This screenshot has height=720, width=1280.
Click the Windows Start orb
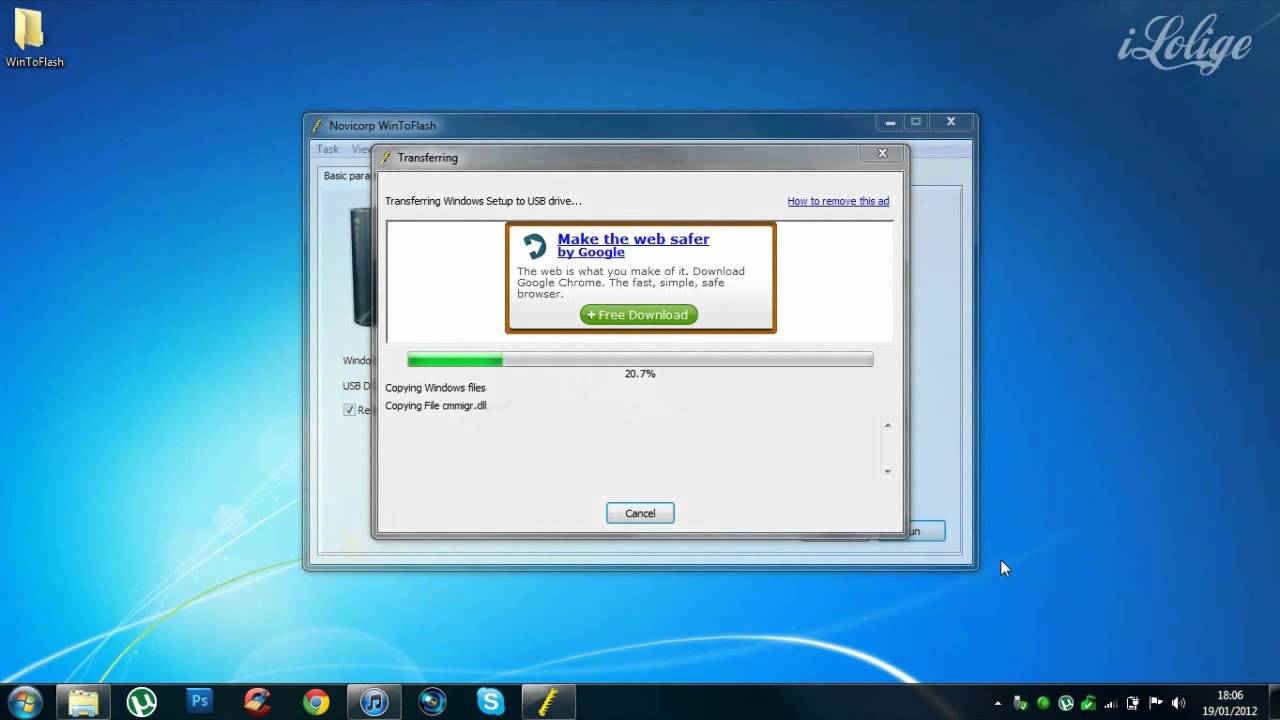[24, 702]
